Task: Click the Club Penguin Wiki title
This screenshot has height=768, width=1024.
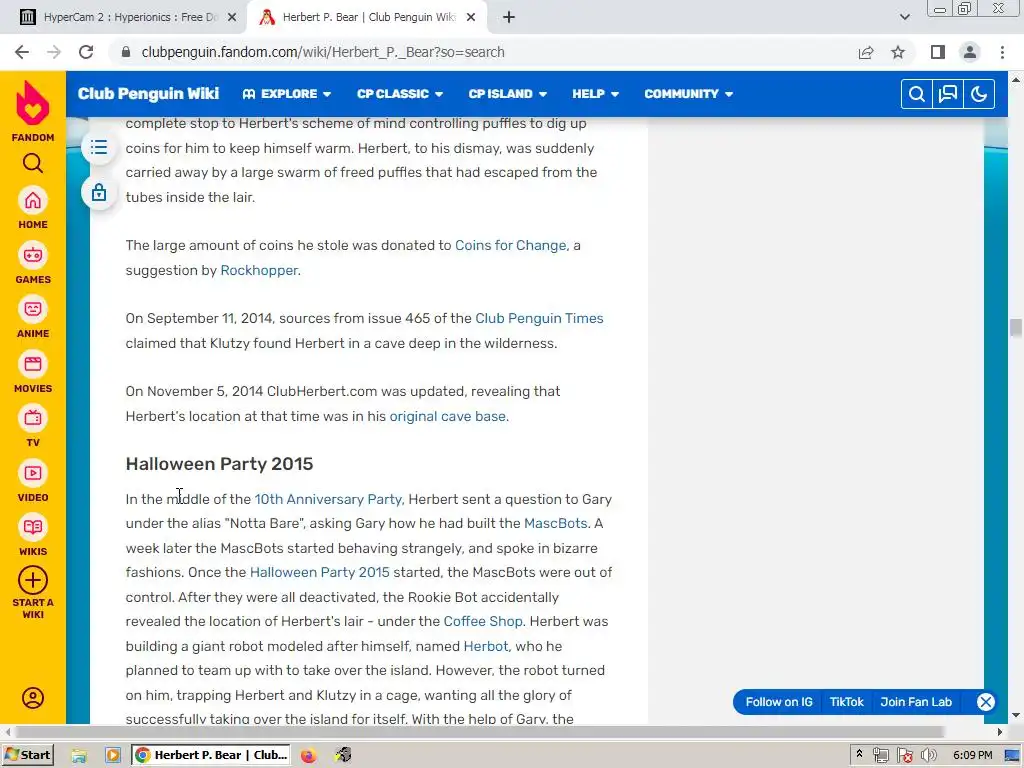Action: click(x=148, y=94)
